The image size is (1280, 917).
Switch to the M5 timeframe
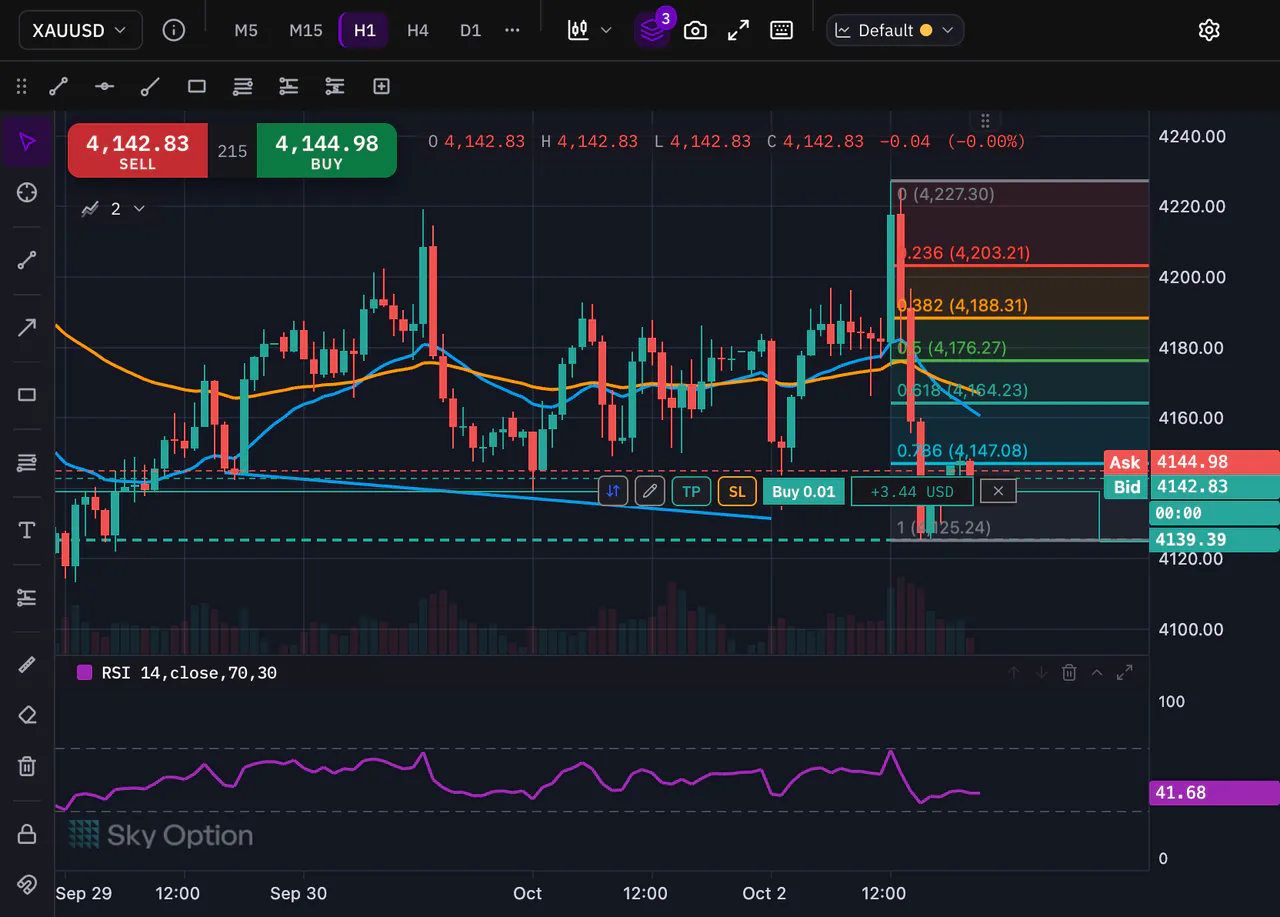(x=246, y=30)
